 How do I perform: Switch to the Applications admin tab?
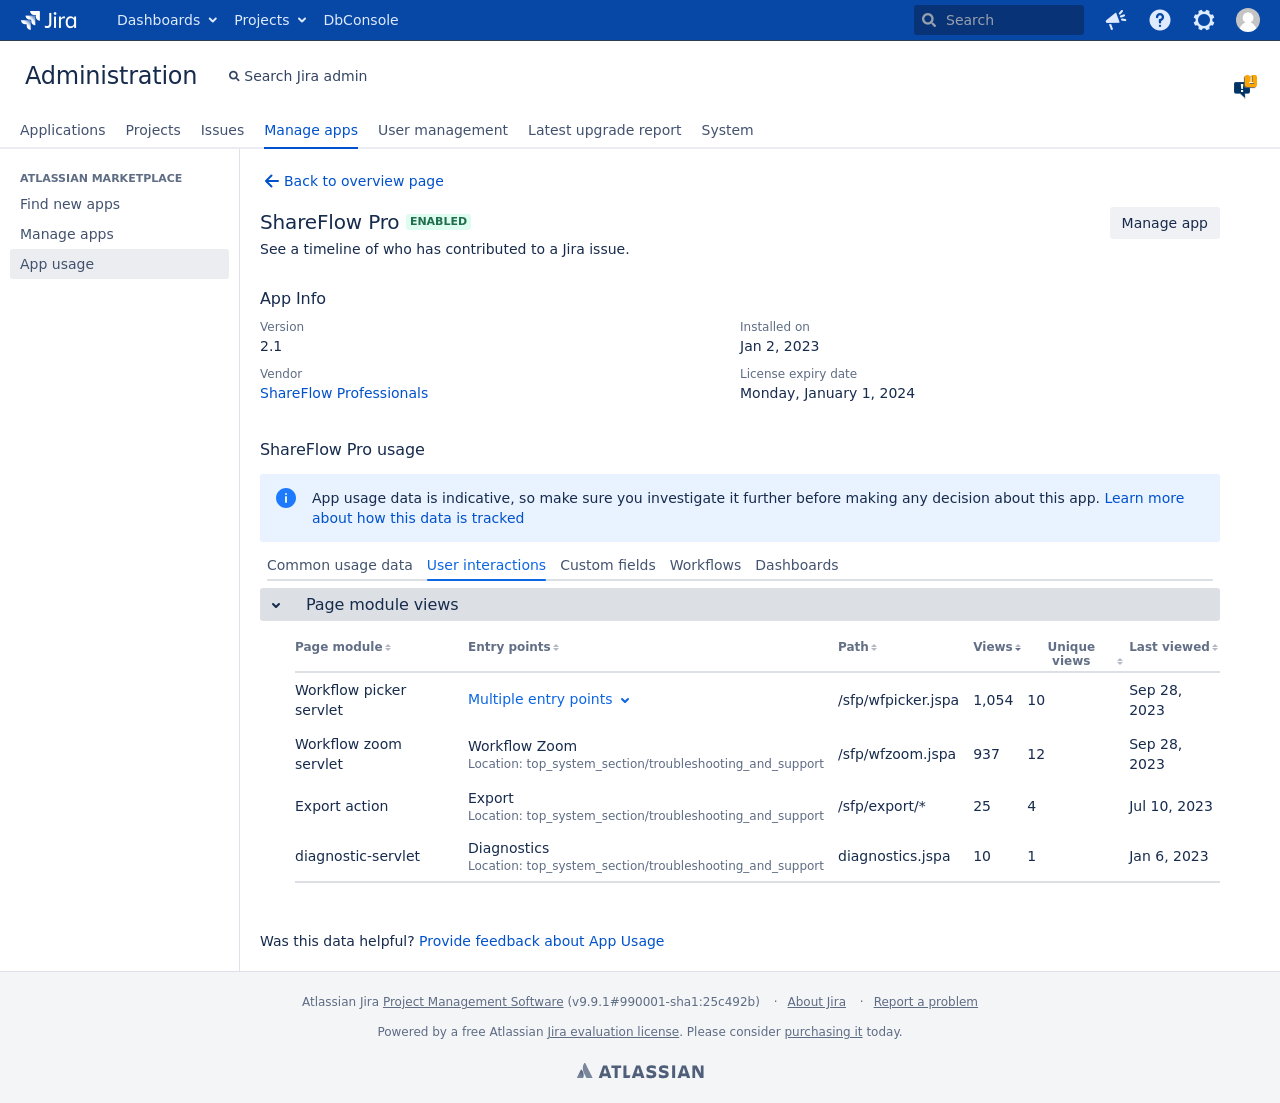[x=62, y=130]
